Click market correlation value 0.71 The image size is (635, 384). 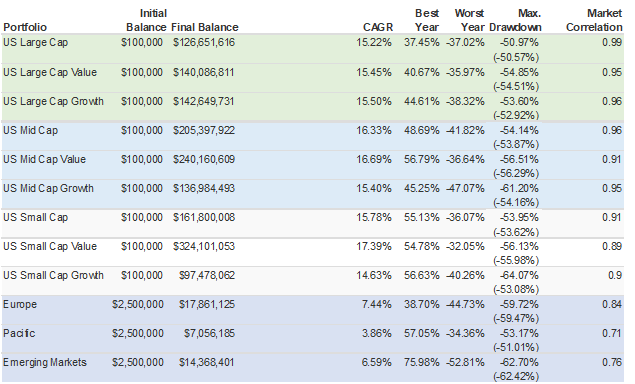(x=612, y=333)
